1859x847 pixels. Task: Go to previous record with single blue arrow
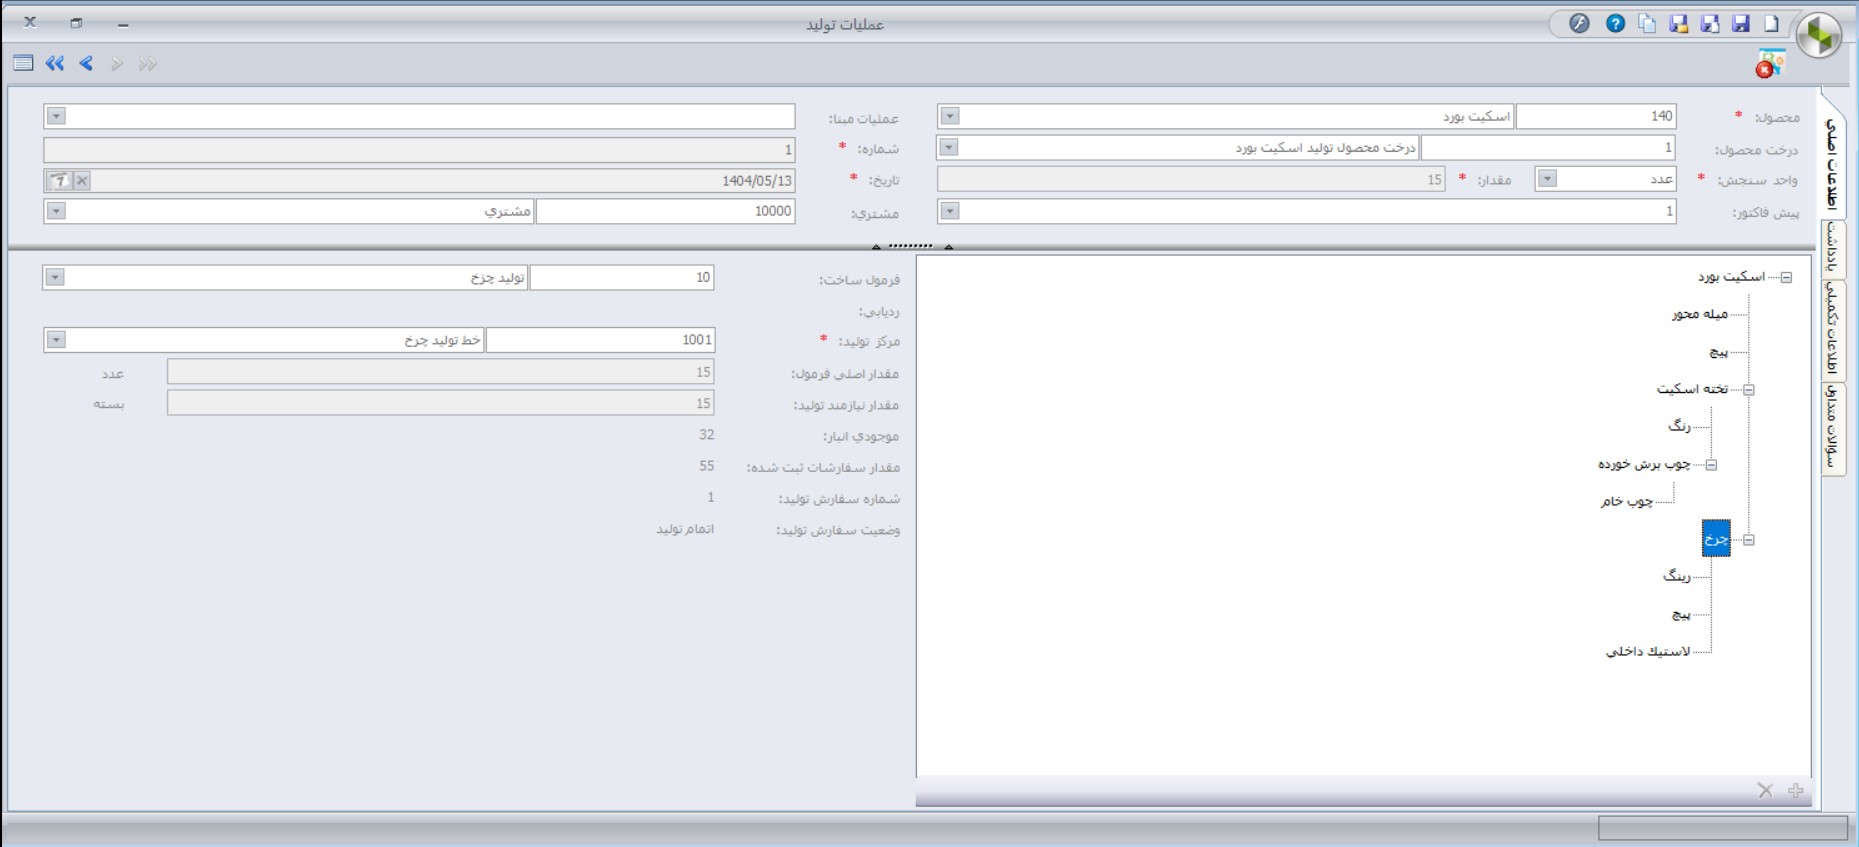point(86,64)
